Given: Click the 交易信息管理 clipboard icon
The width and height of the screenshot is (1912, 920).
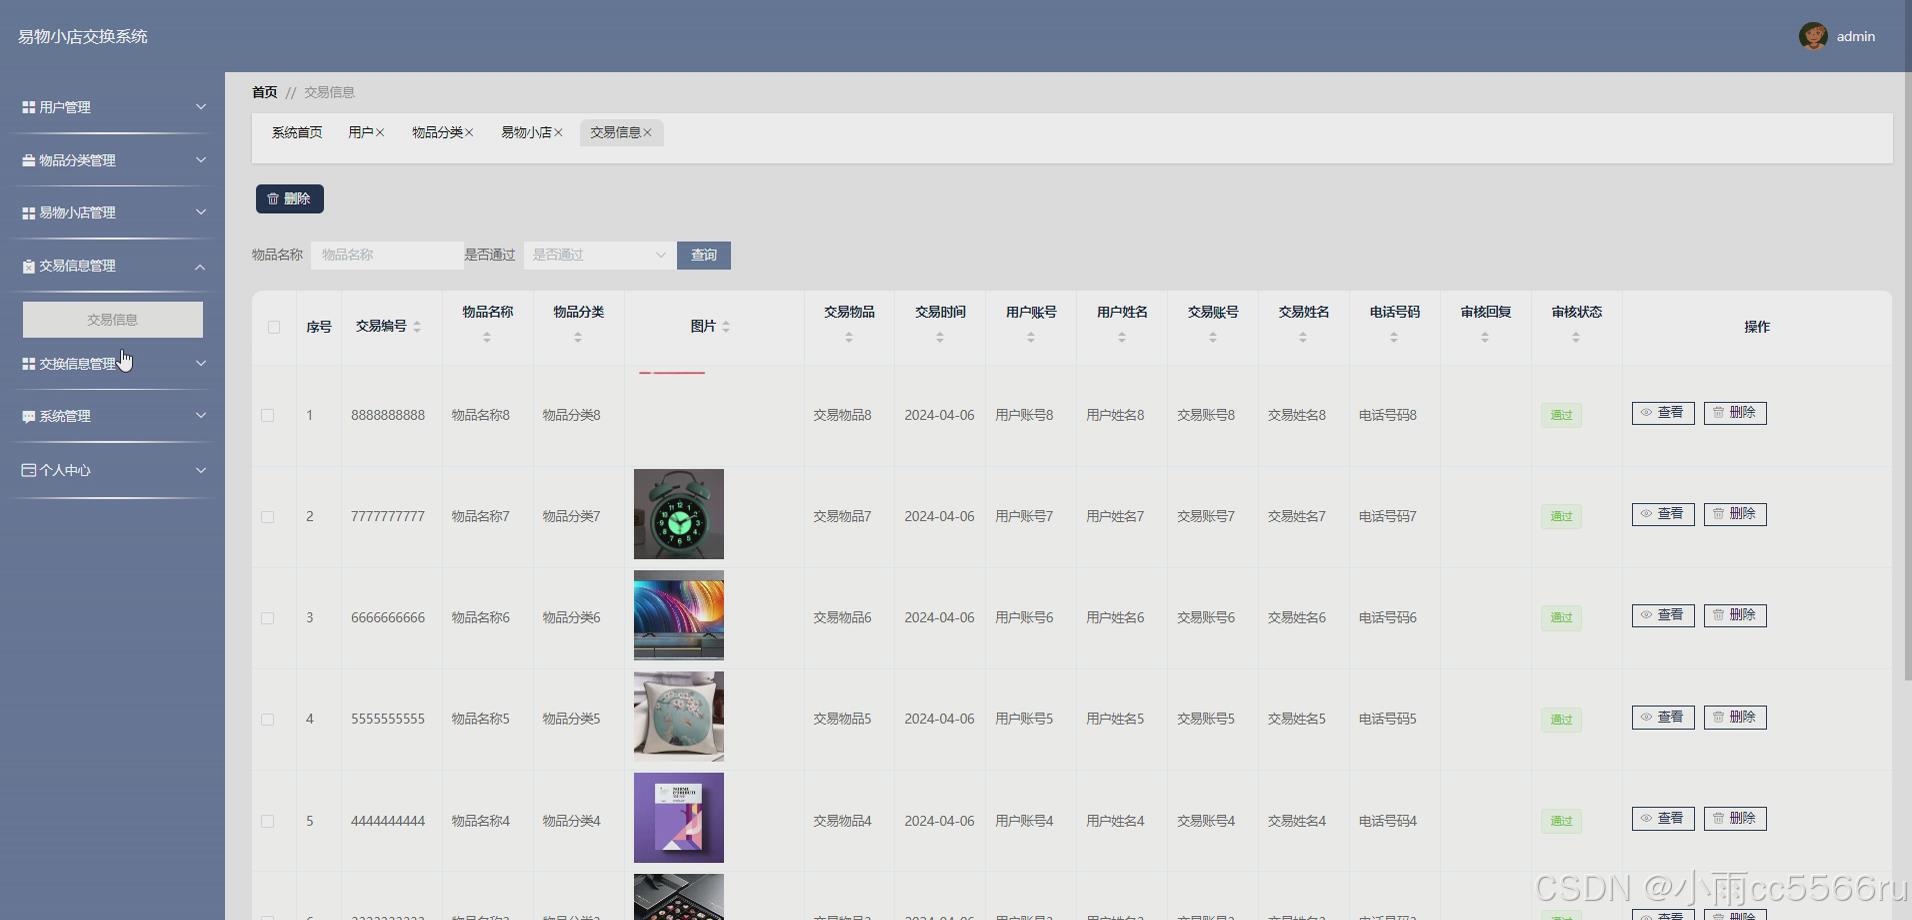Looking at the screenshot, I should 29,266.
